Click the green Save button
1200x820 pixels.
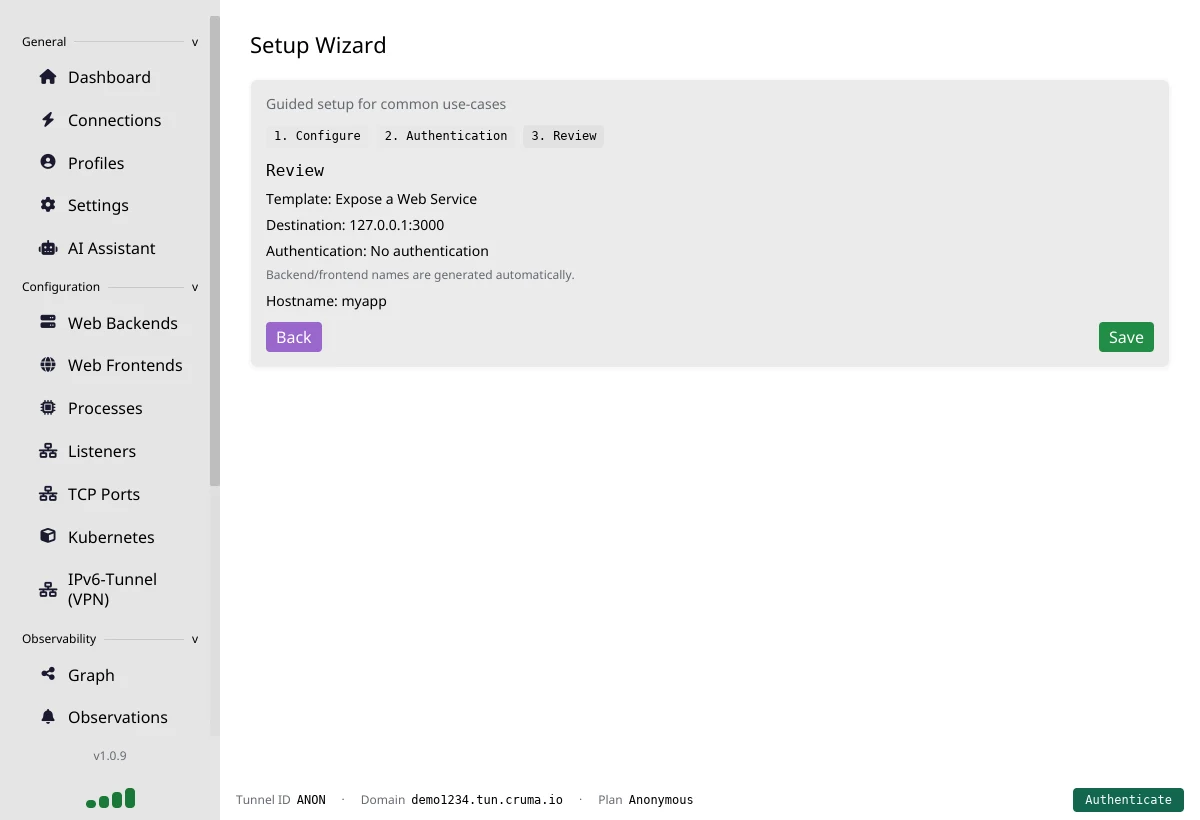point(1126,337)
